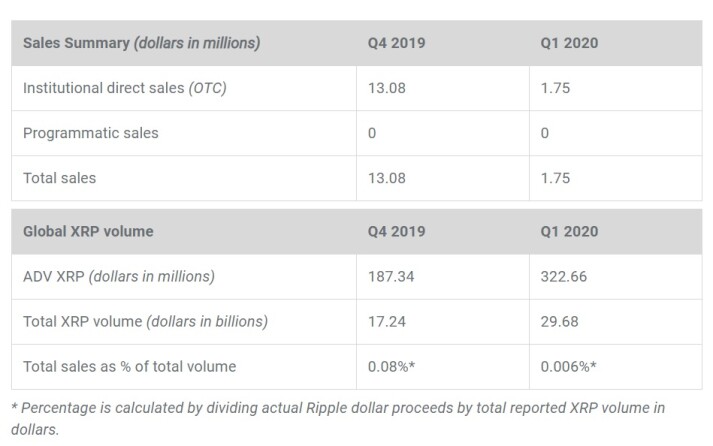Click Total XRP volume row label

145,321
